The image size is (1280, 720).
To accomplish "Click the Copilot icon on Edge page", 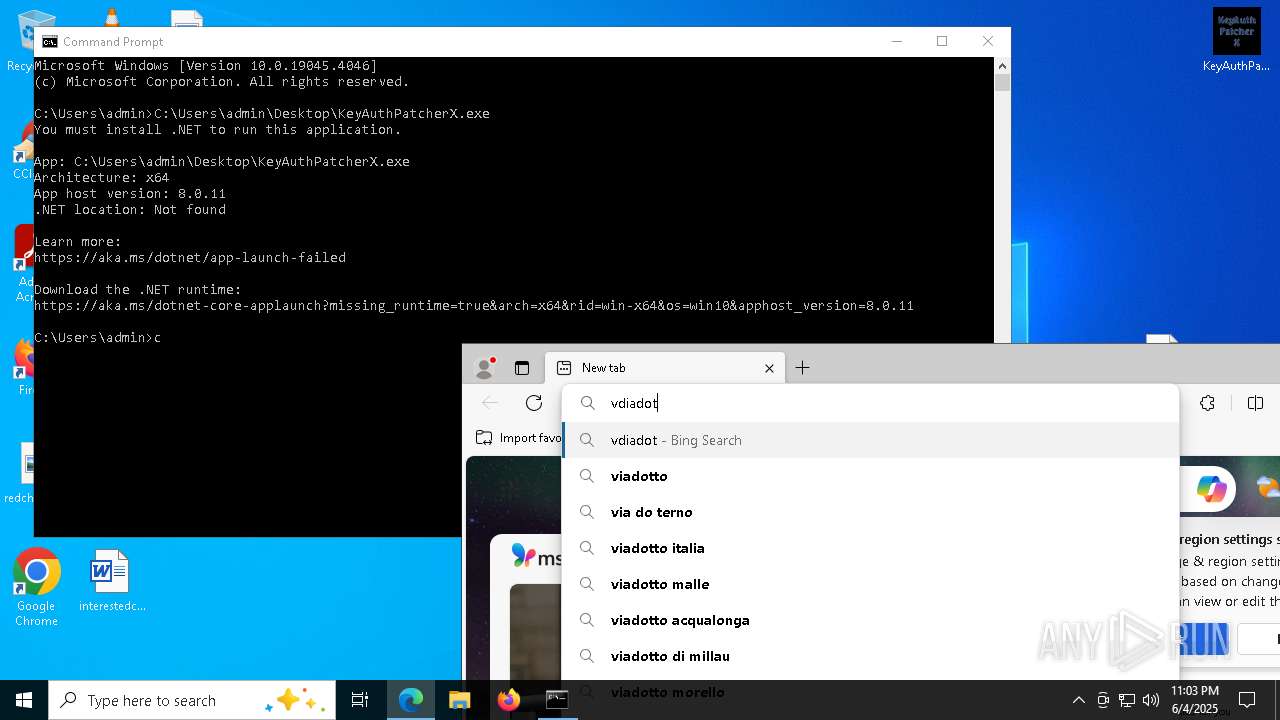I will click(x=1212, y=489).
